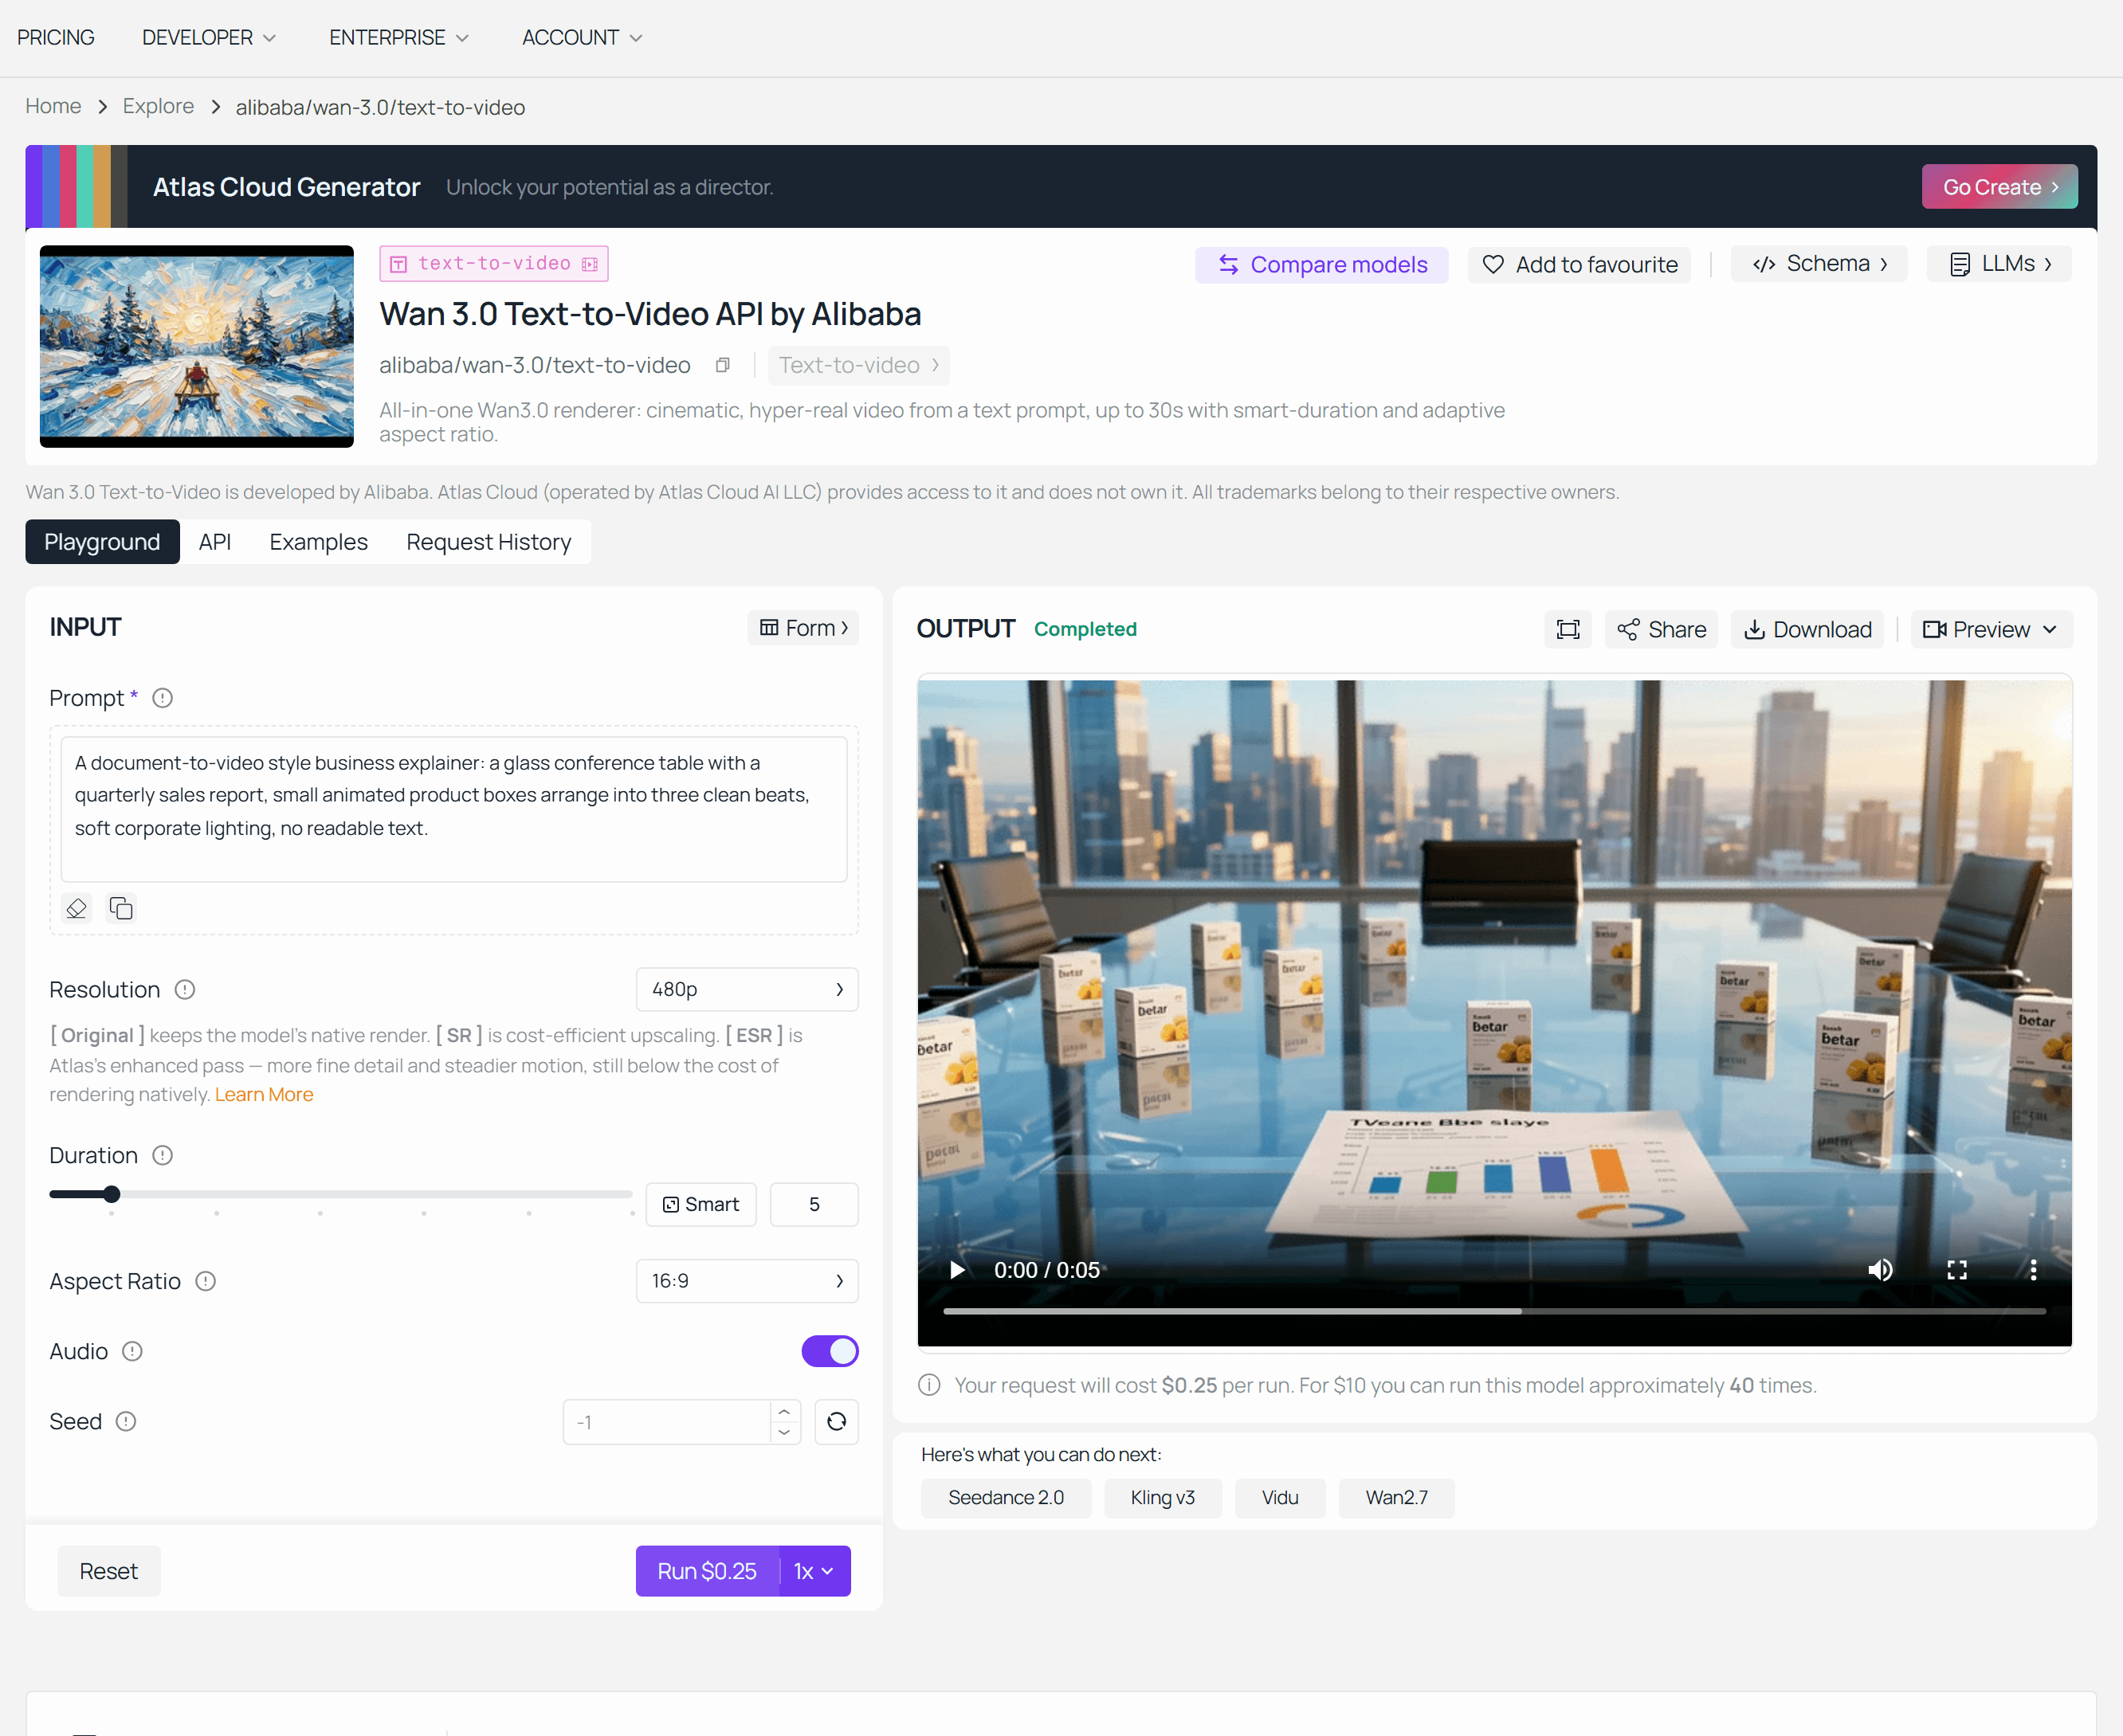2123x1736 pixels.
Task: Click the cost info icon below the video
Action: 929,1385
